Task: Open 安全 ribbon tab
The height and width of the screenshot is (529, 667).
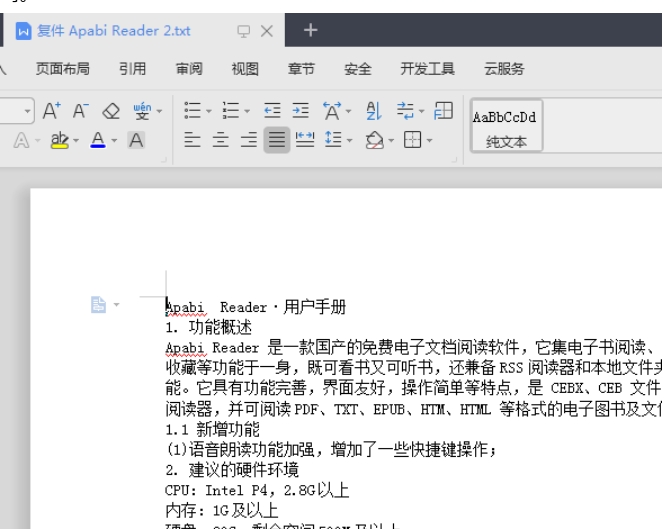Action: click(x=357, y=68)
